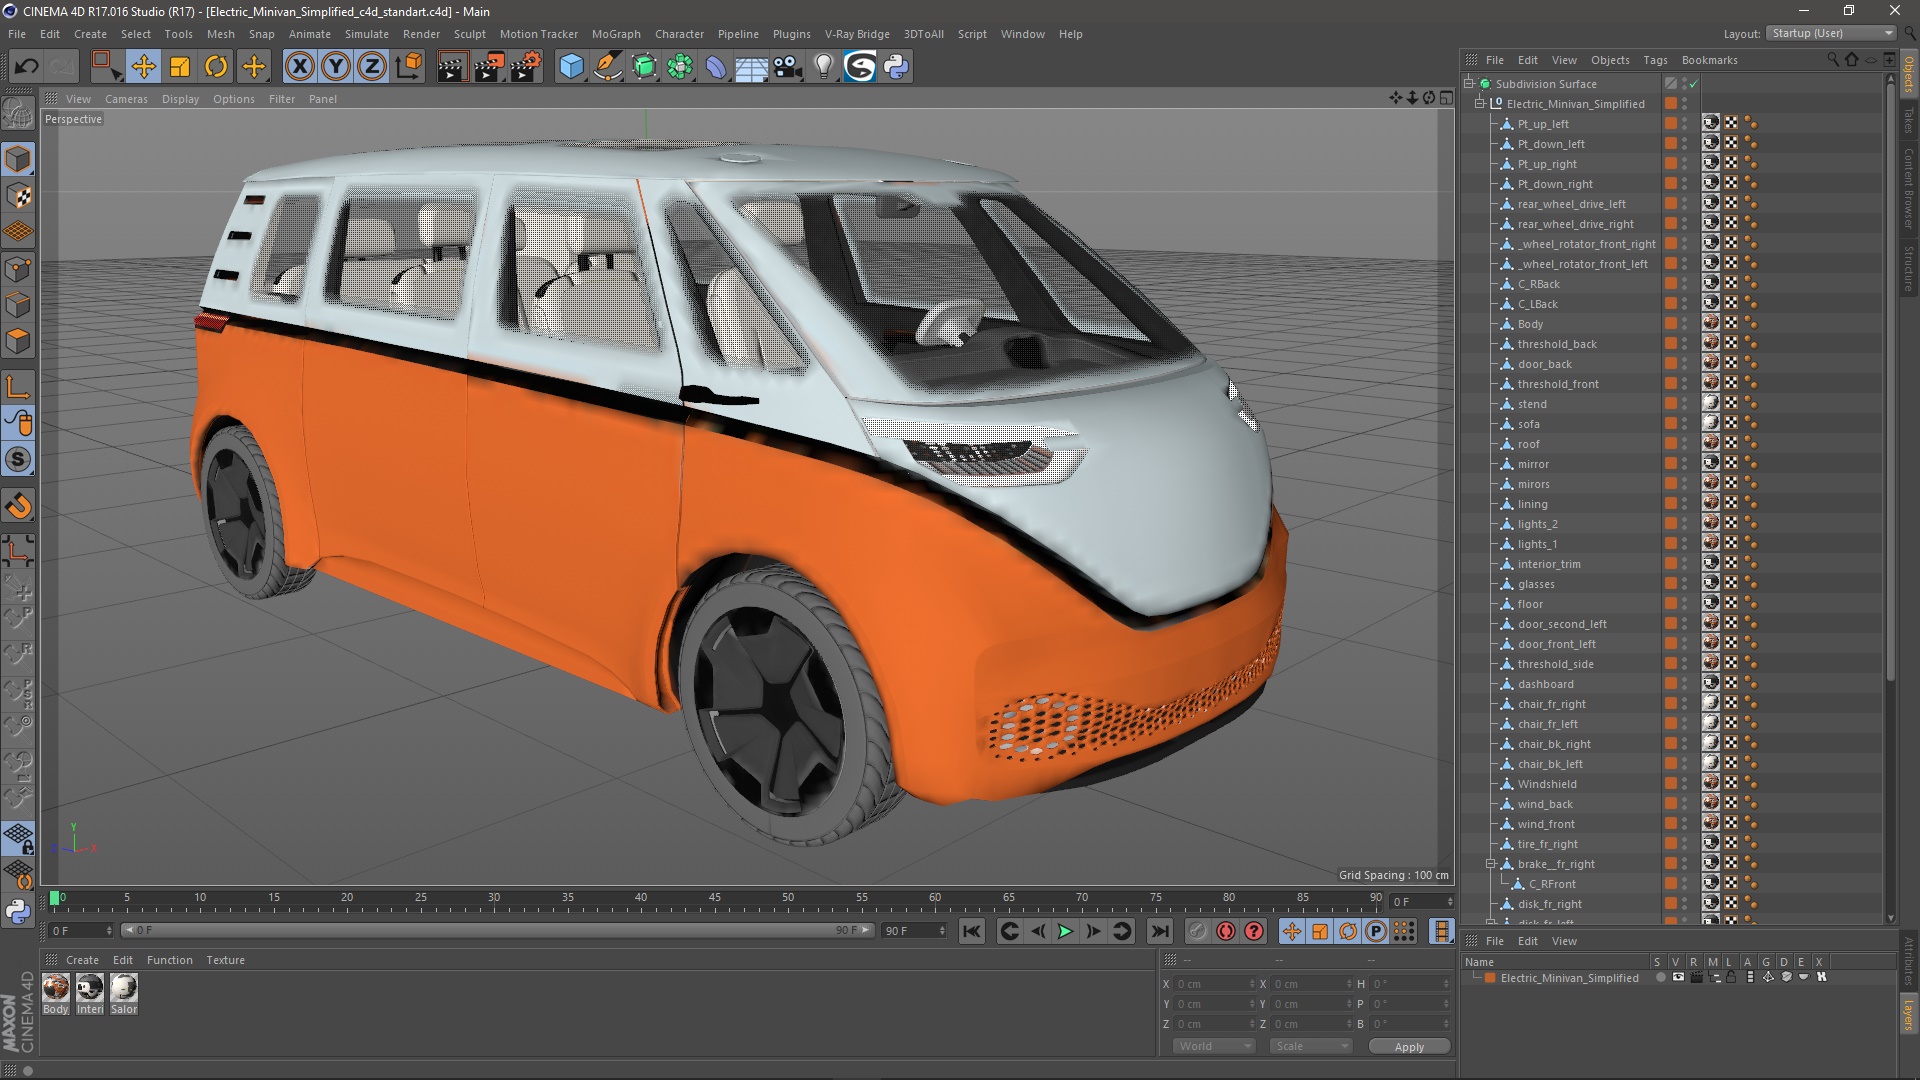The width and height of the screenshot is (1920, 1080).
Task: Click the Python script icon in toolbar
Action: 896,67
